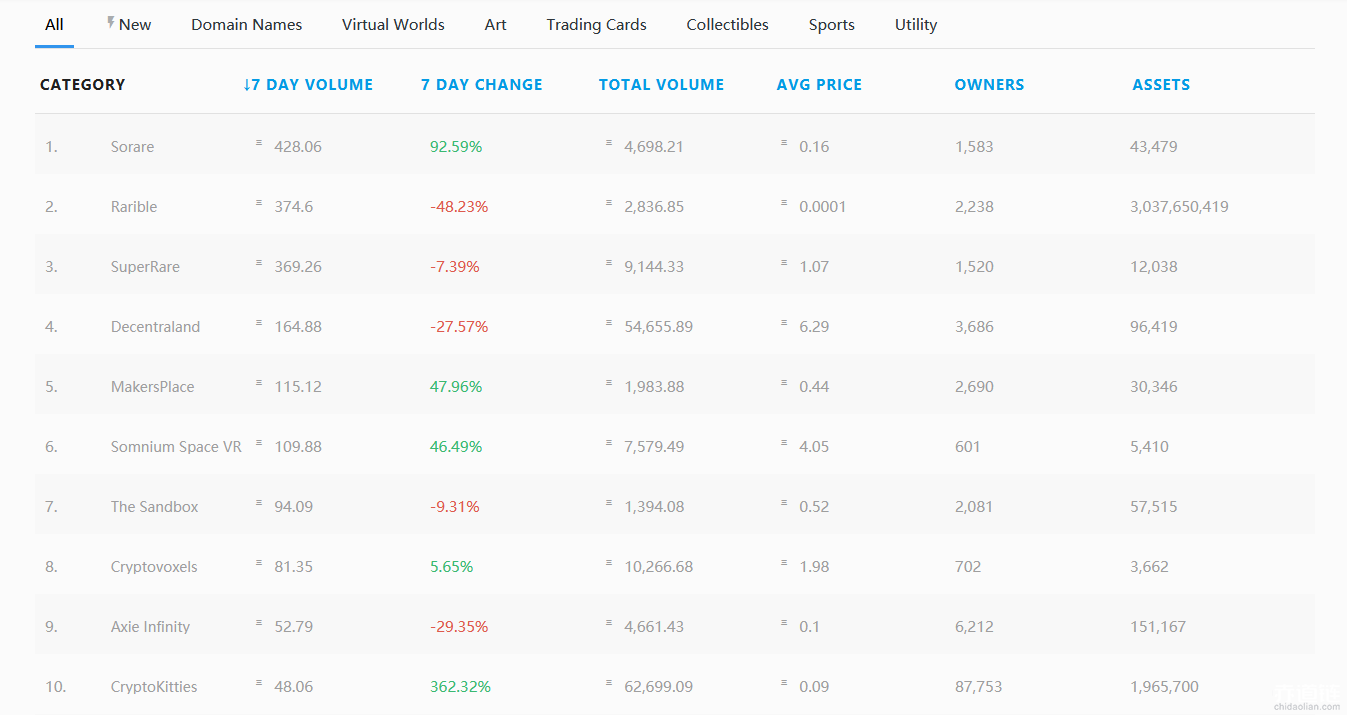
Task: Click the ETH symbol before 6.29
Action: (x=784, y=323)
